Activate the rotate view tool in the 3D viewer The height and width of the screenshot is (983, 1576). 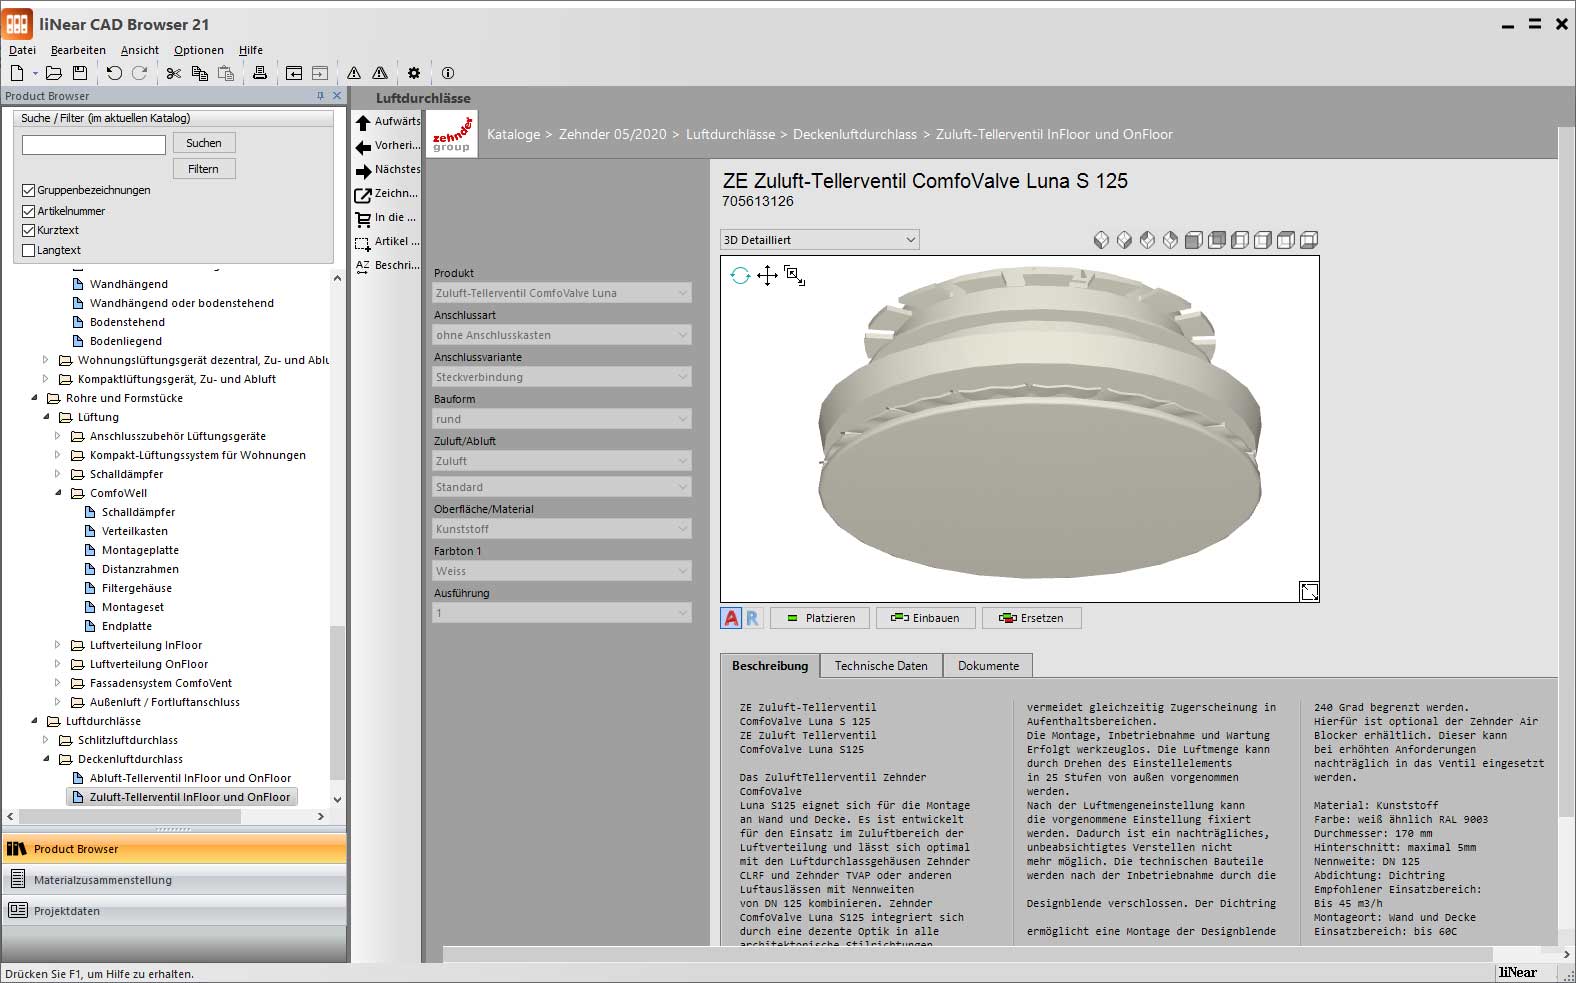[x=740, y=275]
